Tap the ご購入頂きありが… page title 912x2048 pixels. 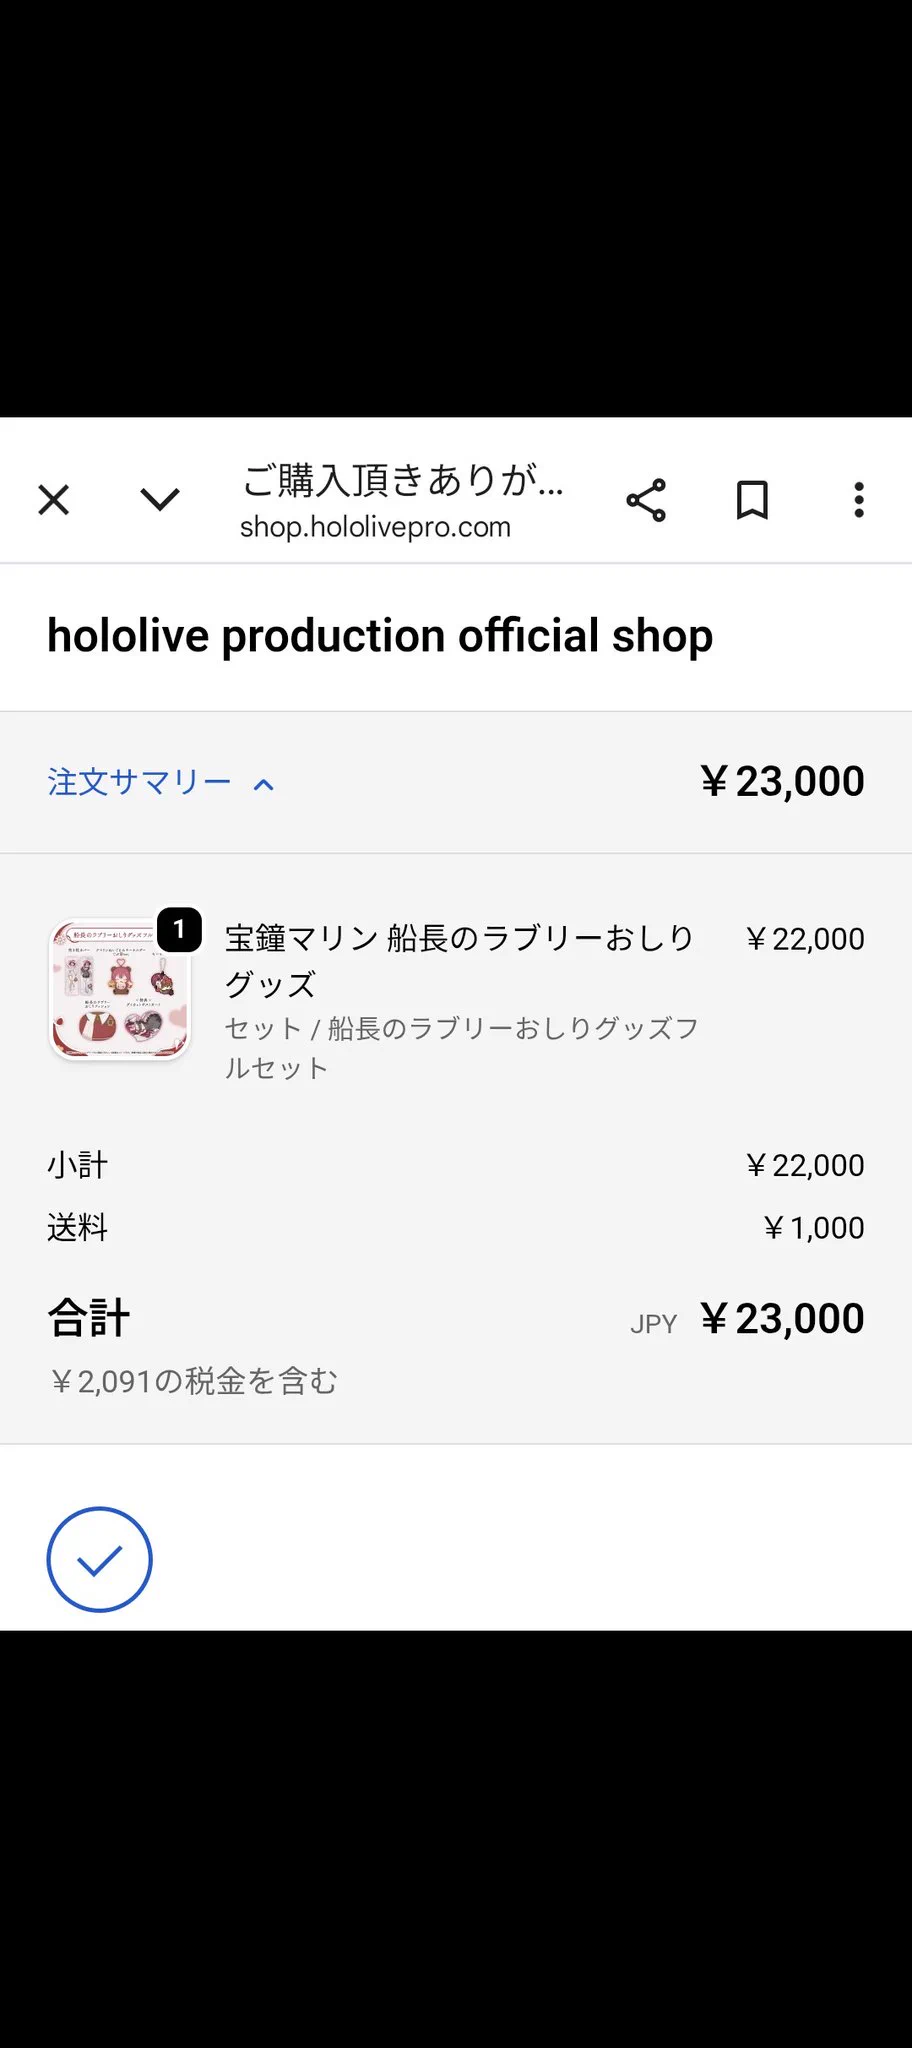403,480
